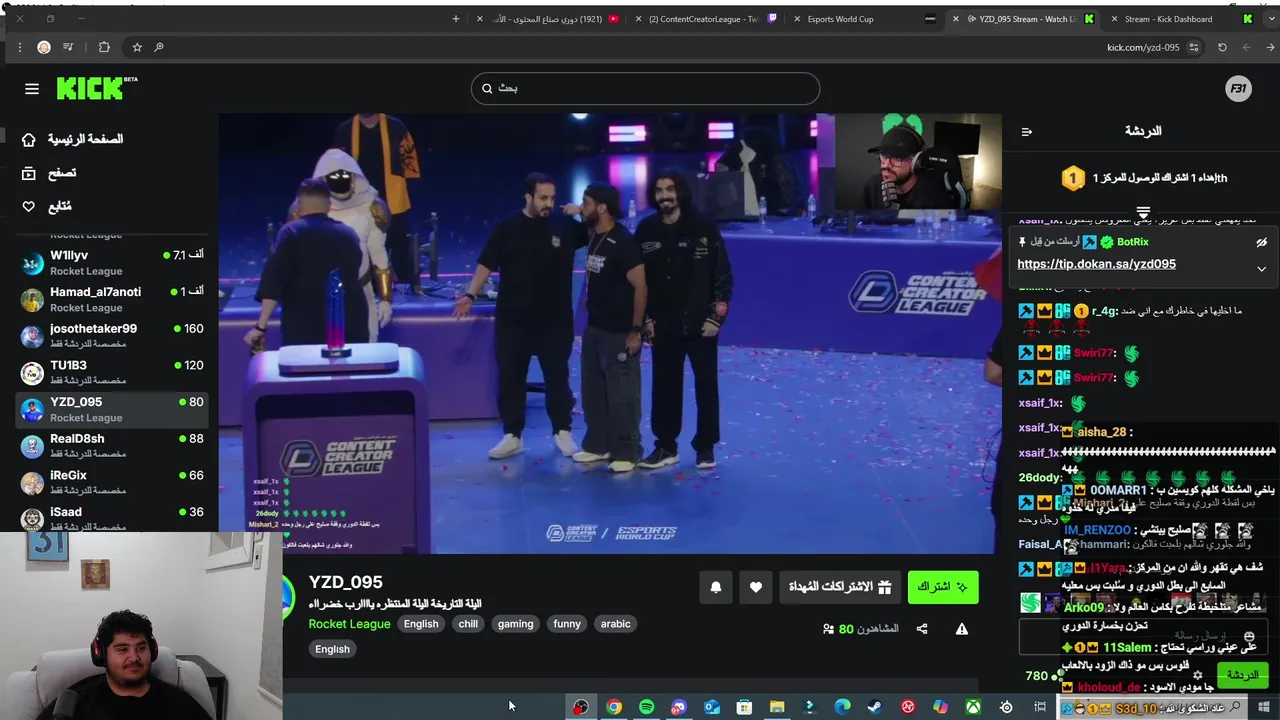This screenshot has height=720, width=1280.
Task: Open Steam from taskbar
Action: [874, 707]
